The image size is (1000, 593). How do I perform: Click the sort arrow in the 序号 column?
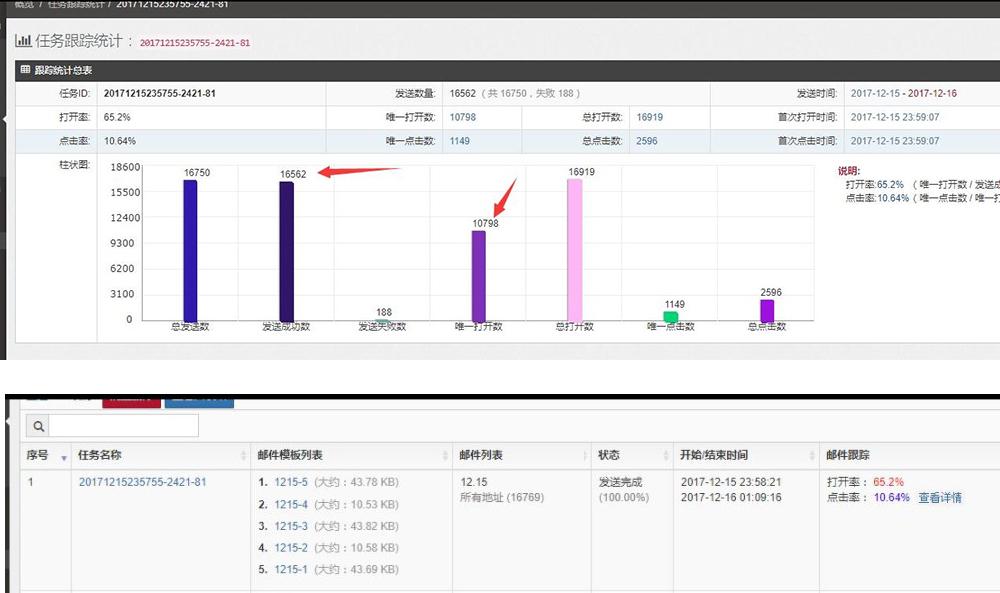(65, 456)
